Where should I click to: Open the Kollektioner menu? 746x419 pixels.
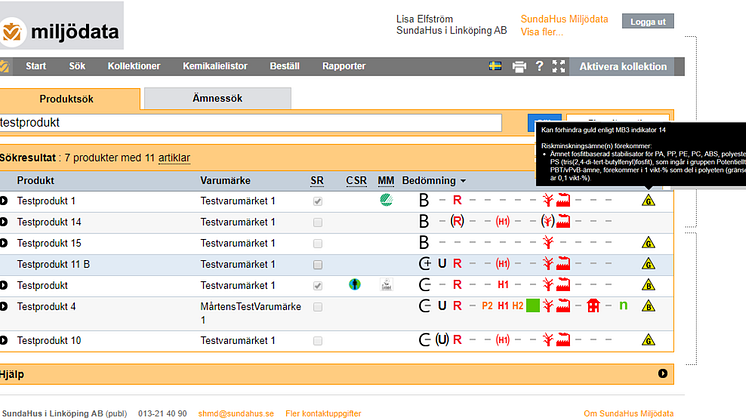click(134, 66)
